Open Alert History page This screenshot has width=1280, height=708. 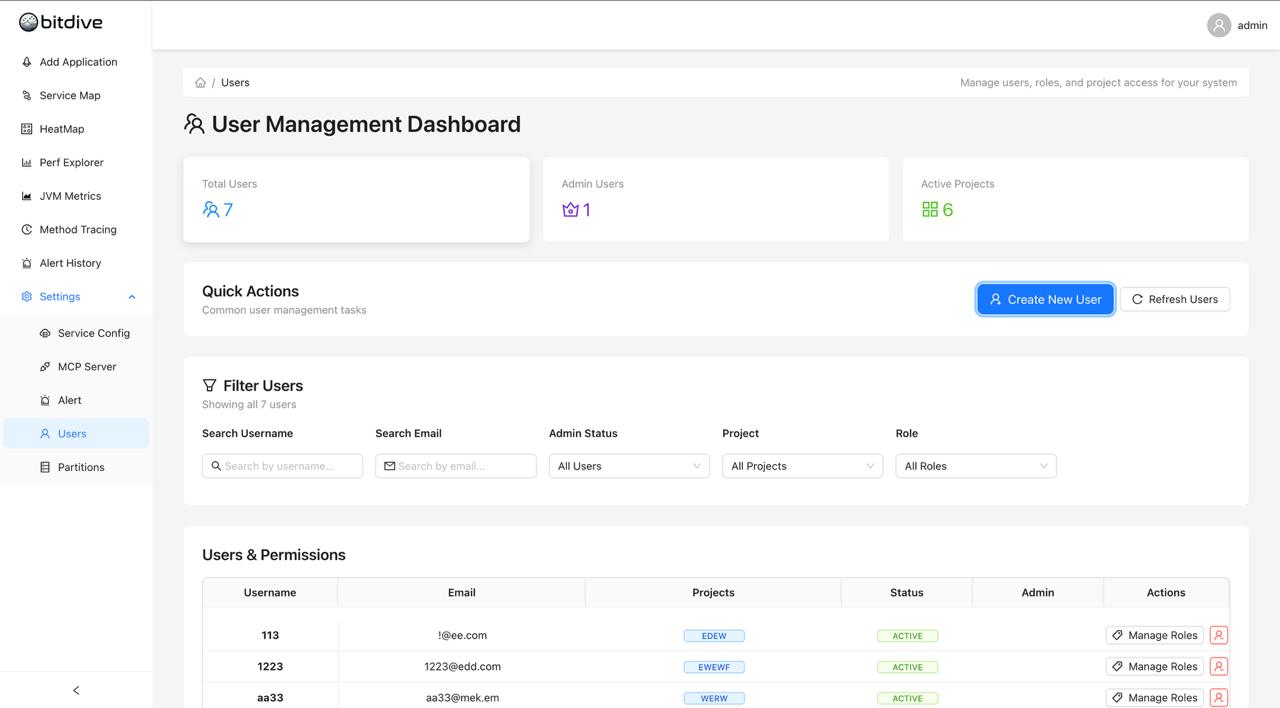pos(76,263)
